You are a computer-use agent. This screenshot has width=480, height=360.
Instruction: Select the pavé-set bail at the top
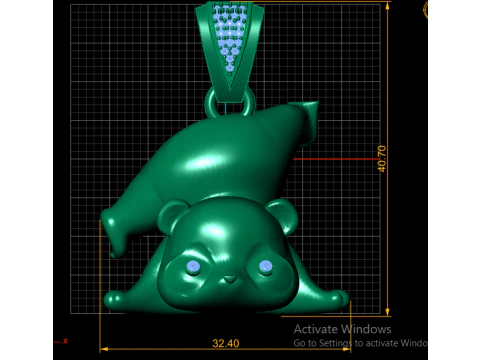230,52
